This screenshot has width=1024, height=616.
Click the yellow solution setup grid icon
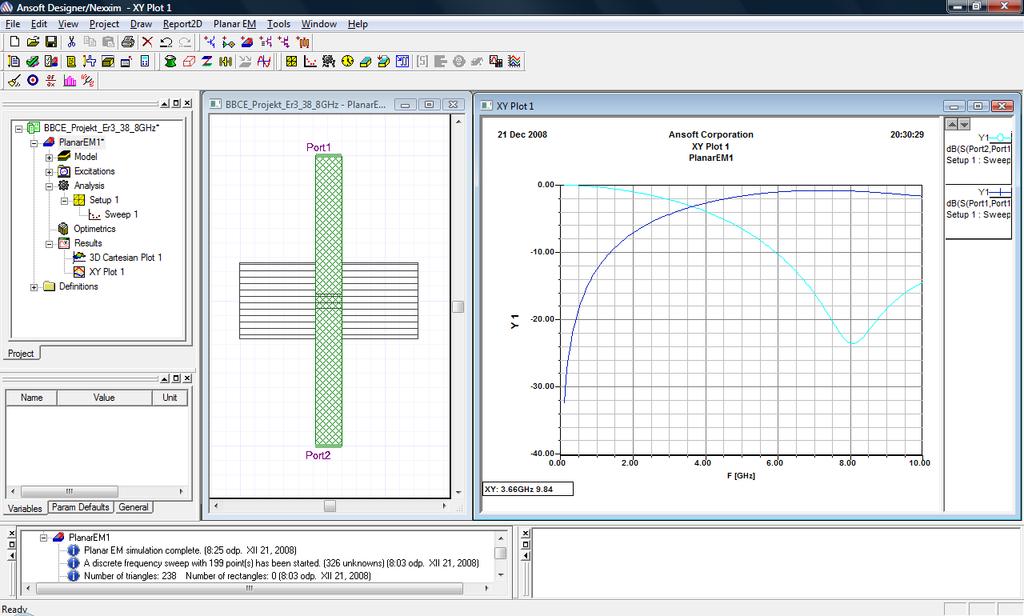click(x=291, y=61)
